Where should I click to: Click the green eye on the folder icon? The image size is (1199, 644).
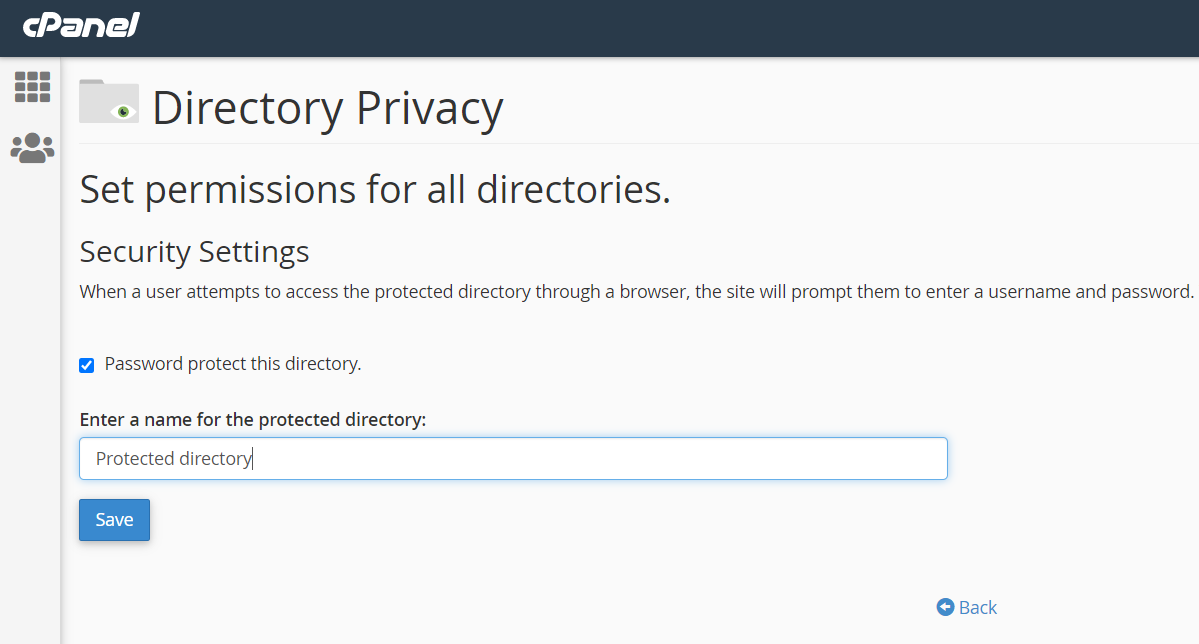point(124,111)
